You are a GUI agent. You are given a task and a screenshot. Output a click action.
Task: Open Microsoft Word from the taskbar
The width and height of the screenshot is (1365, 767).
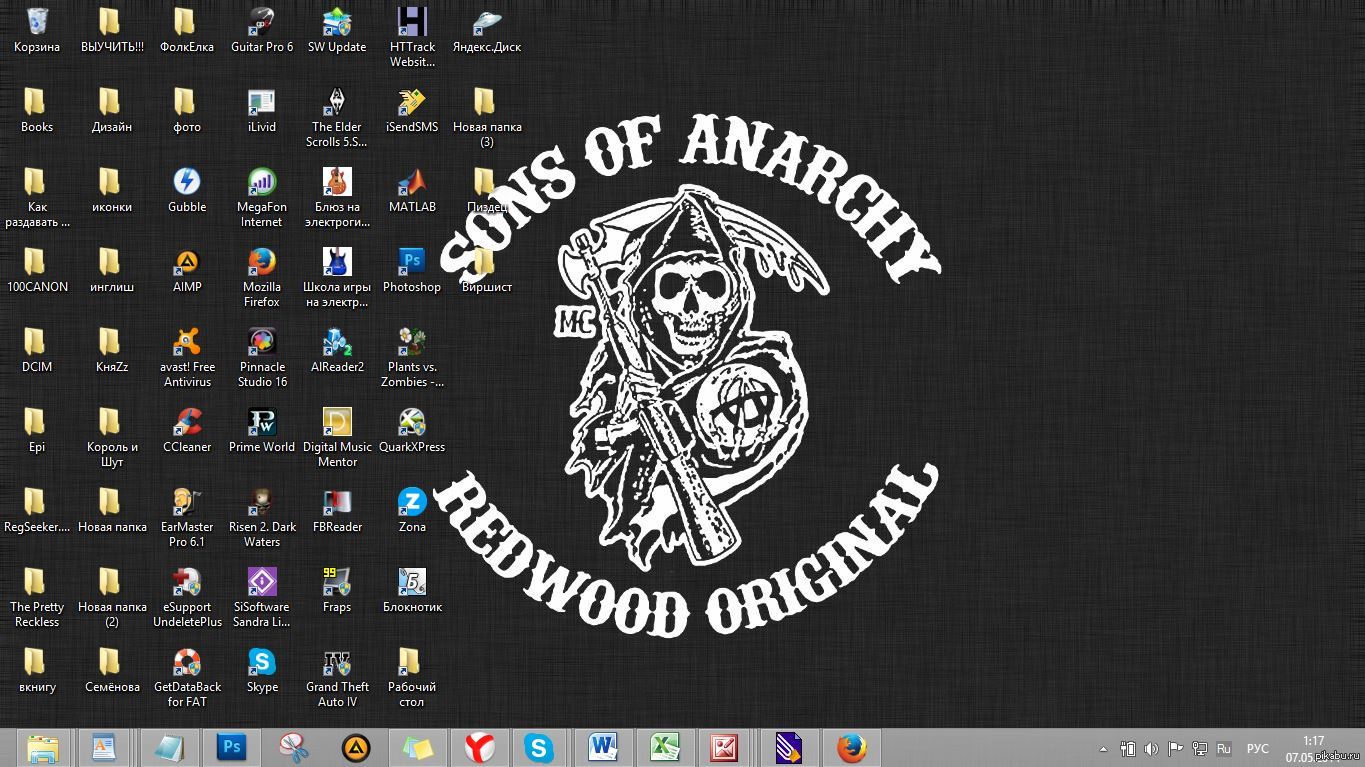[x=603, y=748]
